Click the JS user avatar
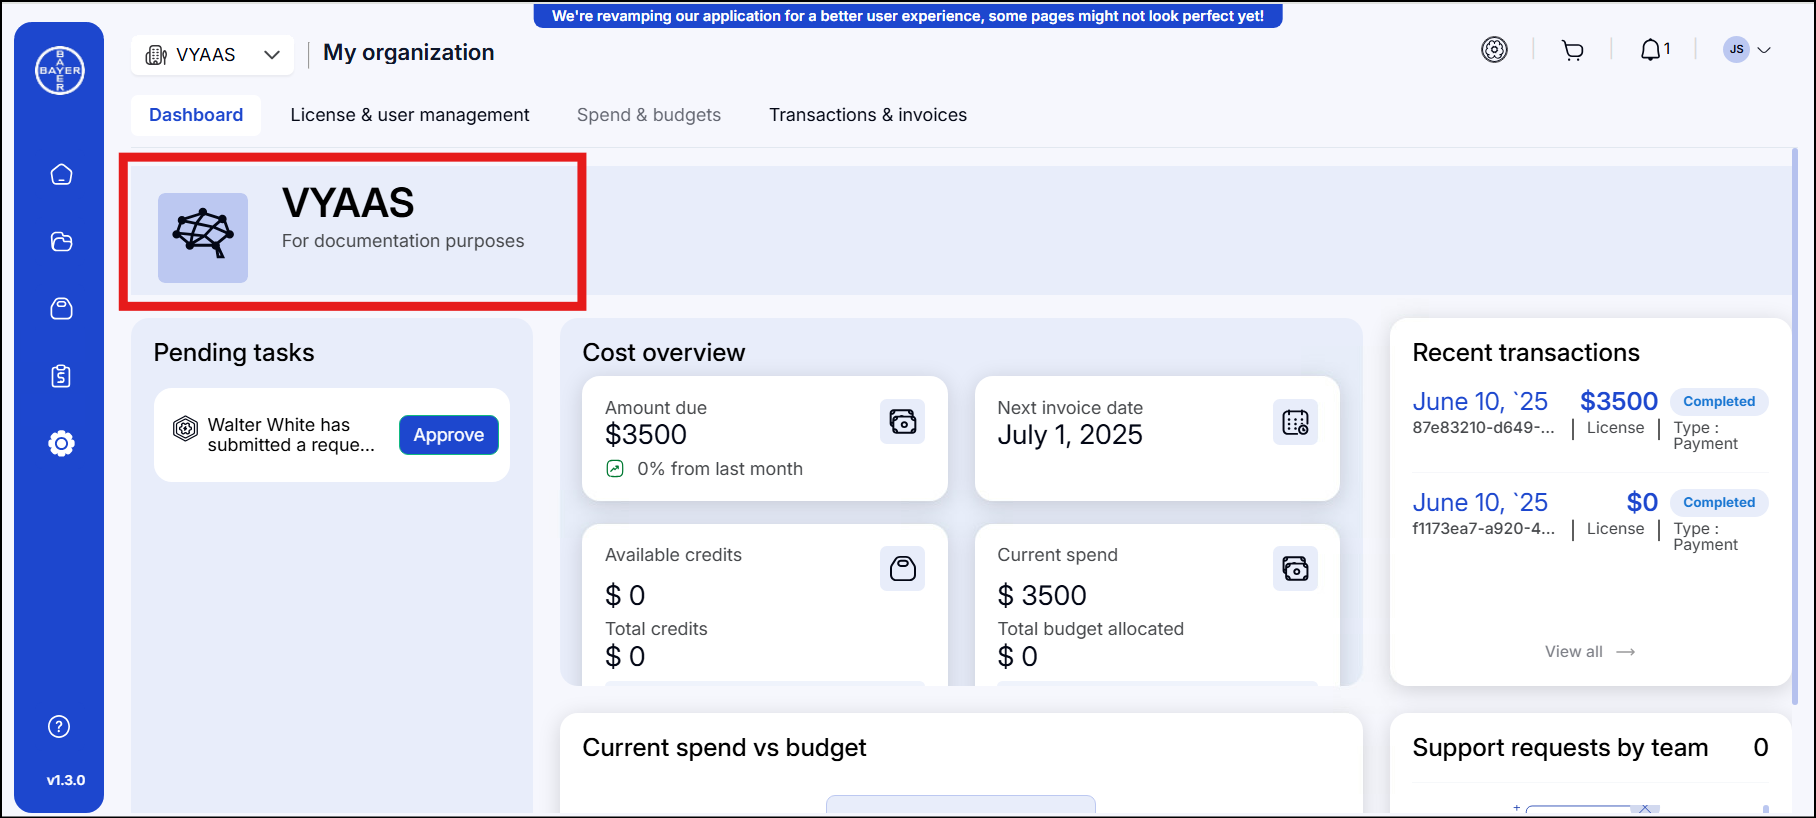1816x818 pixels. point(1736,50)
